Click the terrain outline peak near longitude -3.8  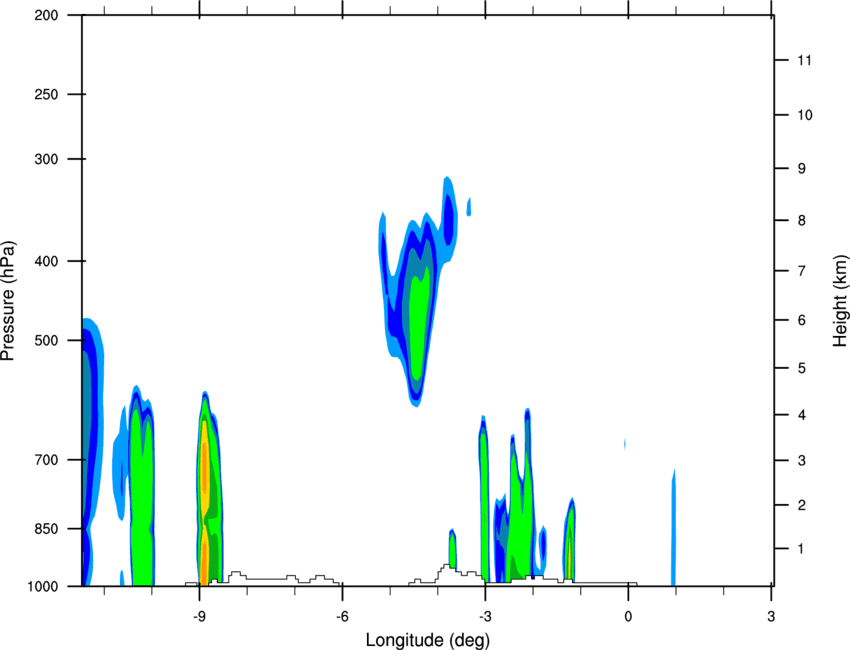click(x=447, y=567)
